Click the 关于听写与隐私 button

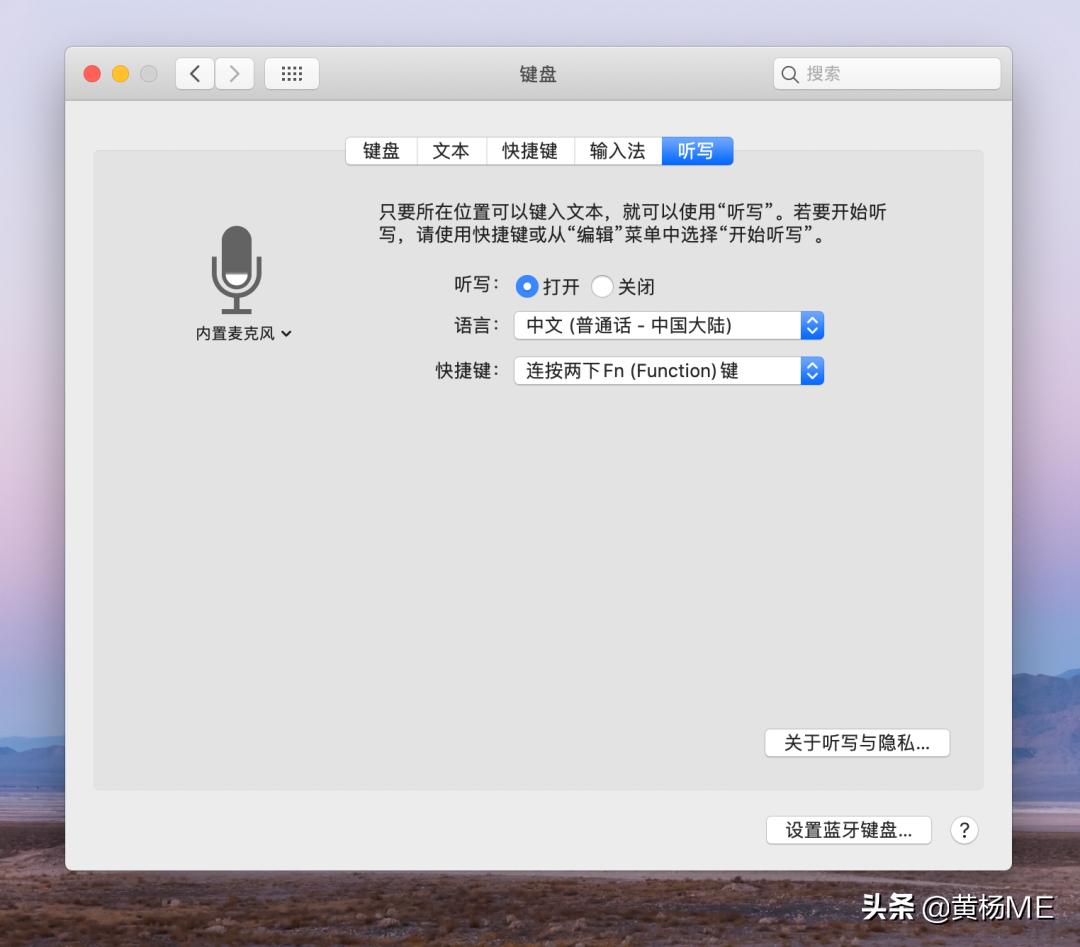click(x=856, y=743)
